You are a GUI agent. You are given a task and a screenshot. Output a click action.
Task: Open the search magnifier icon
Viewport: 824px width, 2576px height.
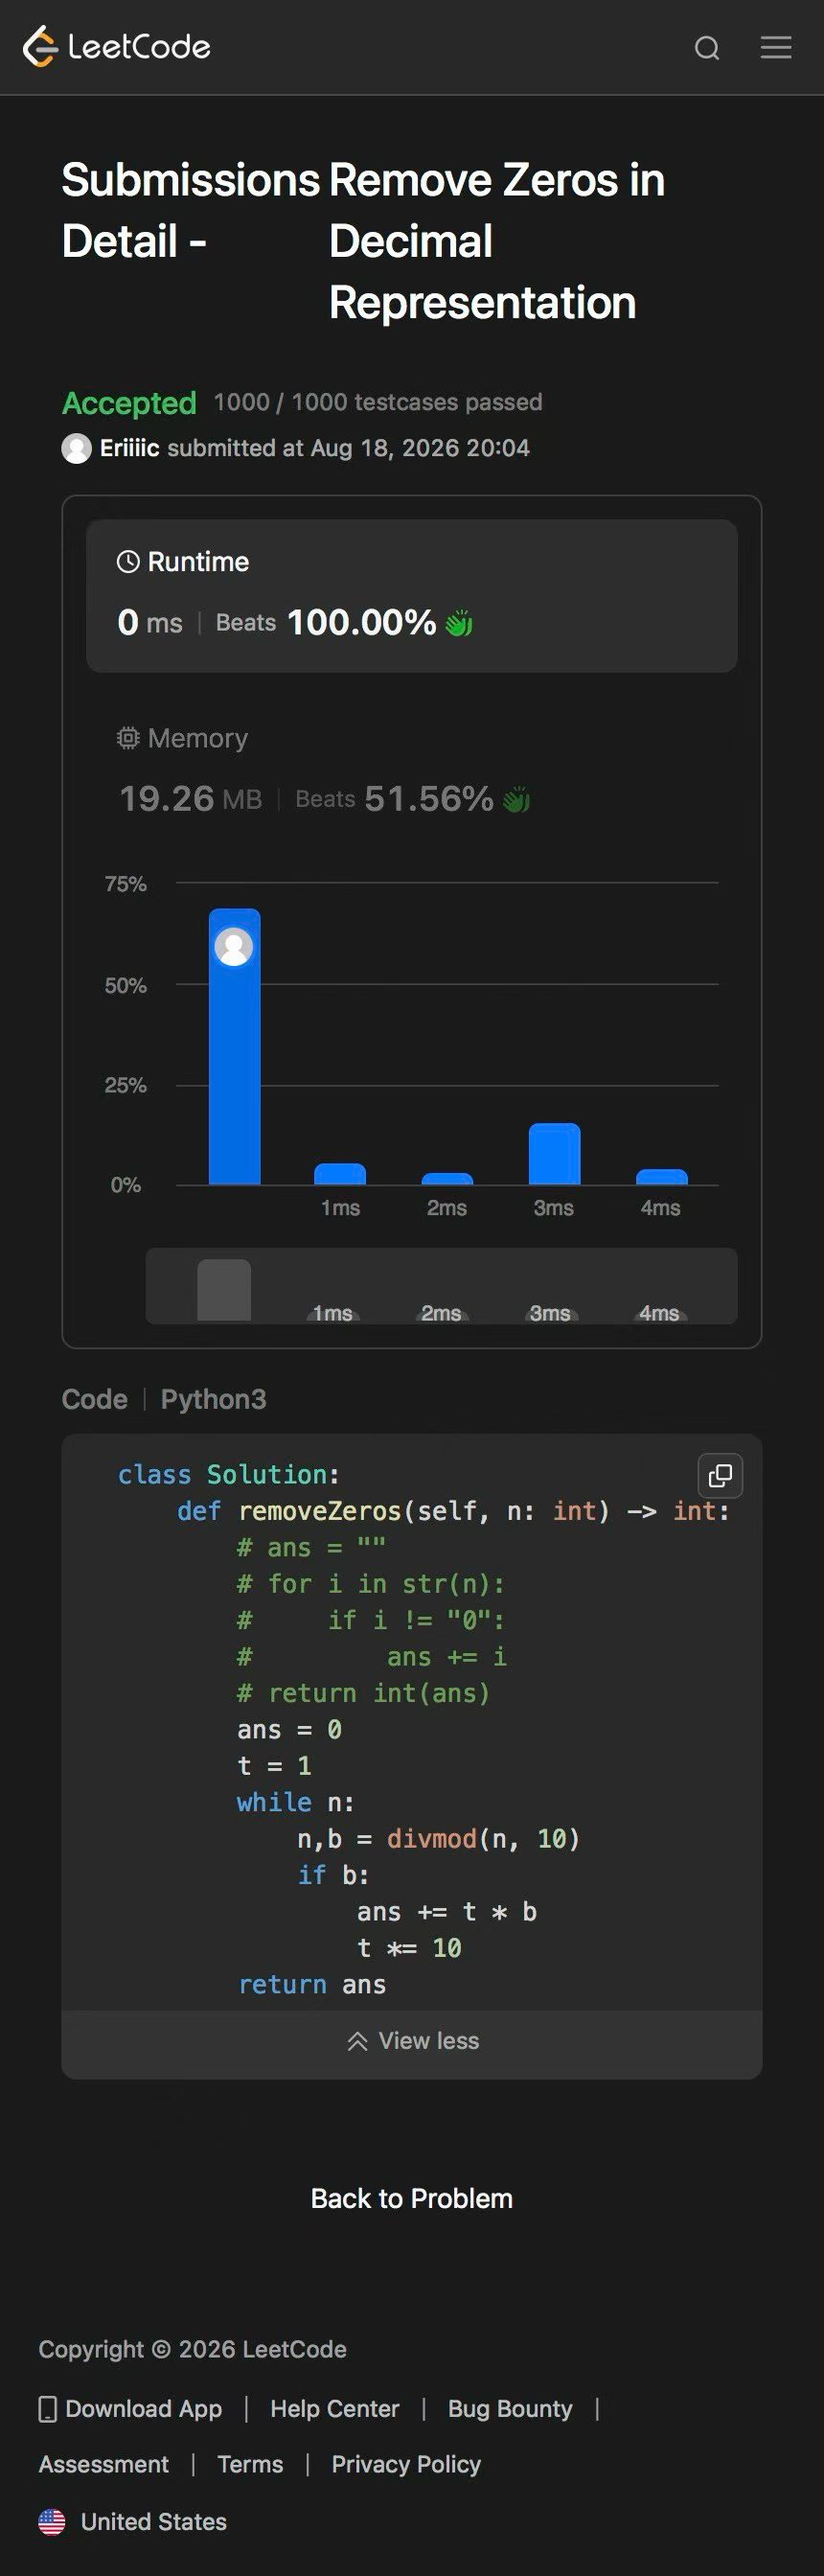(707, 48)
